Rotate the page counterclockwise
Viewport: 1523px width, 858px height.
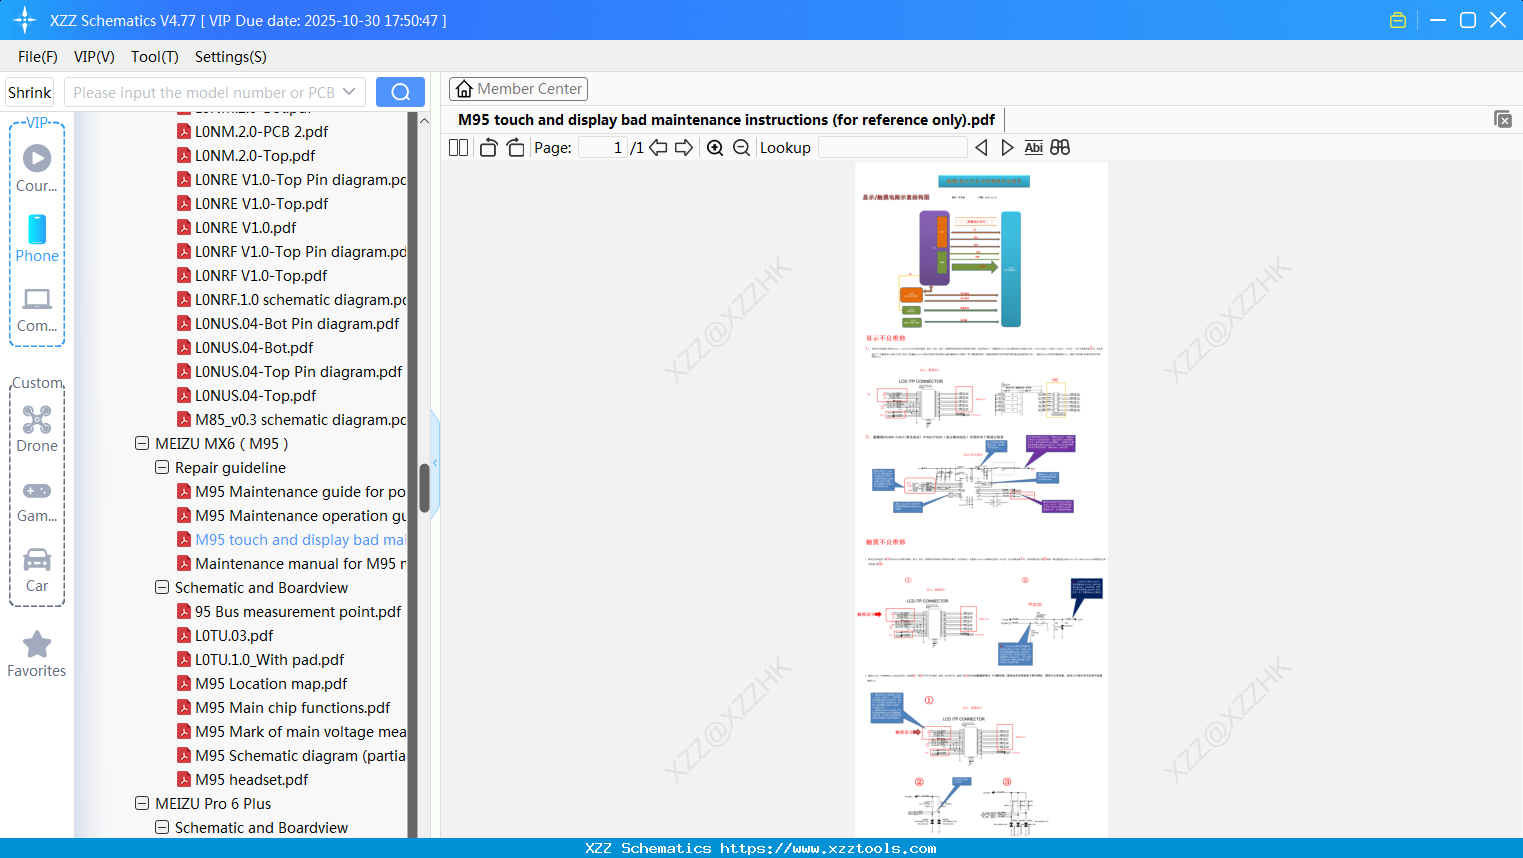click(x=488, y=147)
